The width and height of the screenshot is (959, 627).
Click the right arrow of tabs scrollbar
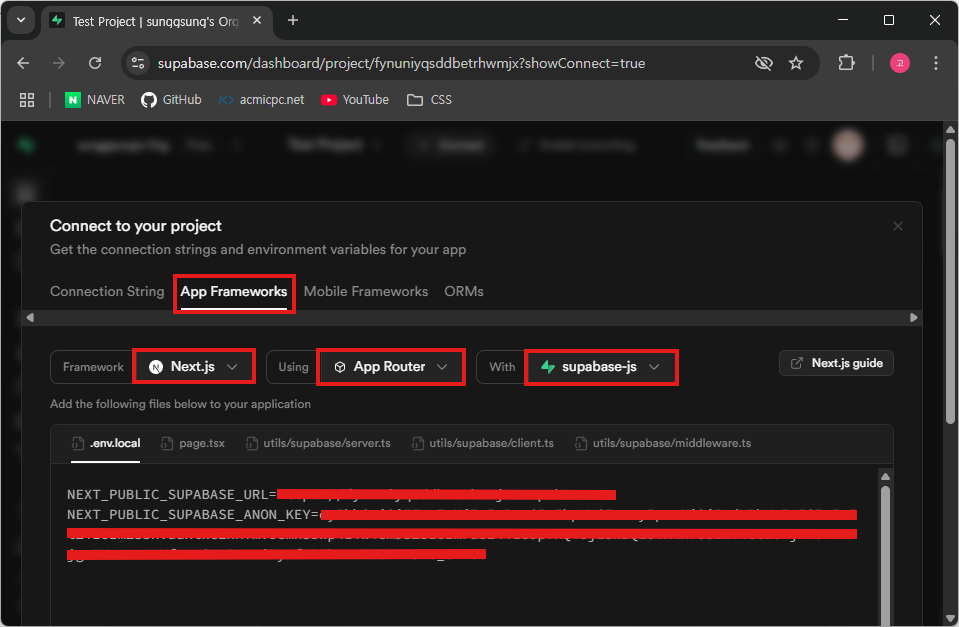point(913,317)
